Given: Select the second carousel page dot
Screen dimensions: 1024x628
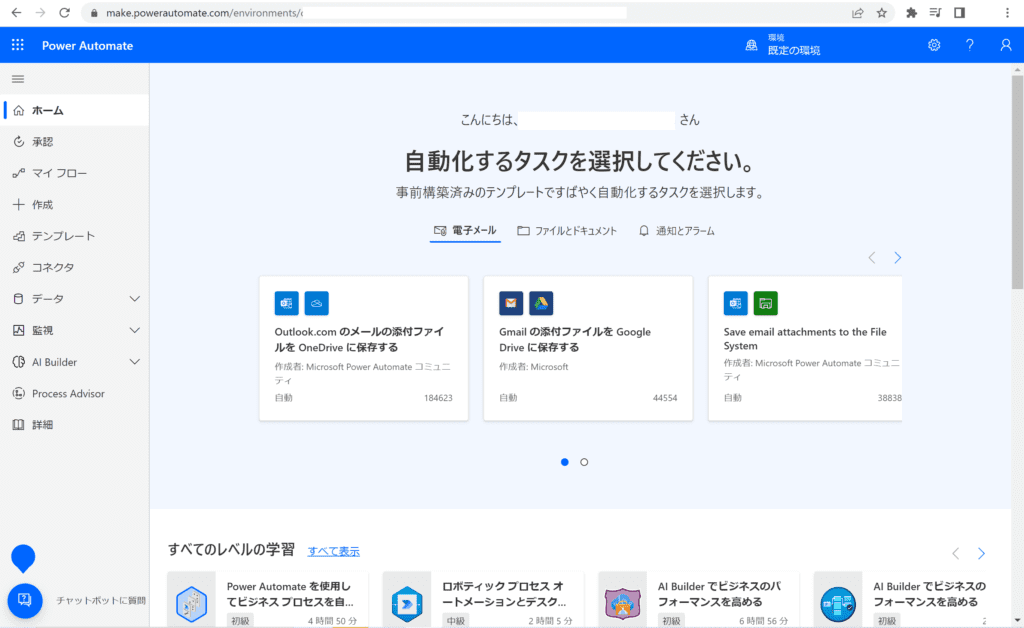Looking at the screenshot, I should (584, 462).
